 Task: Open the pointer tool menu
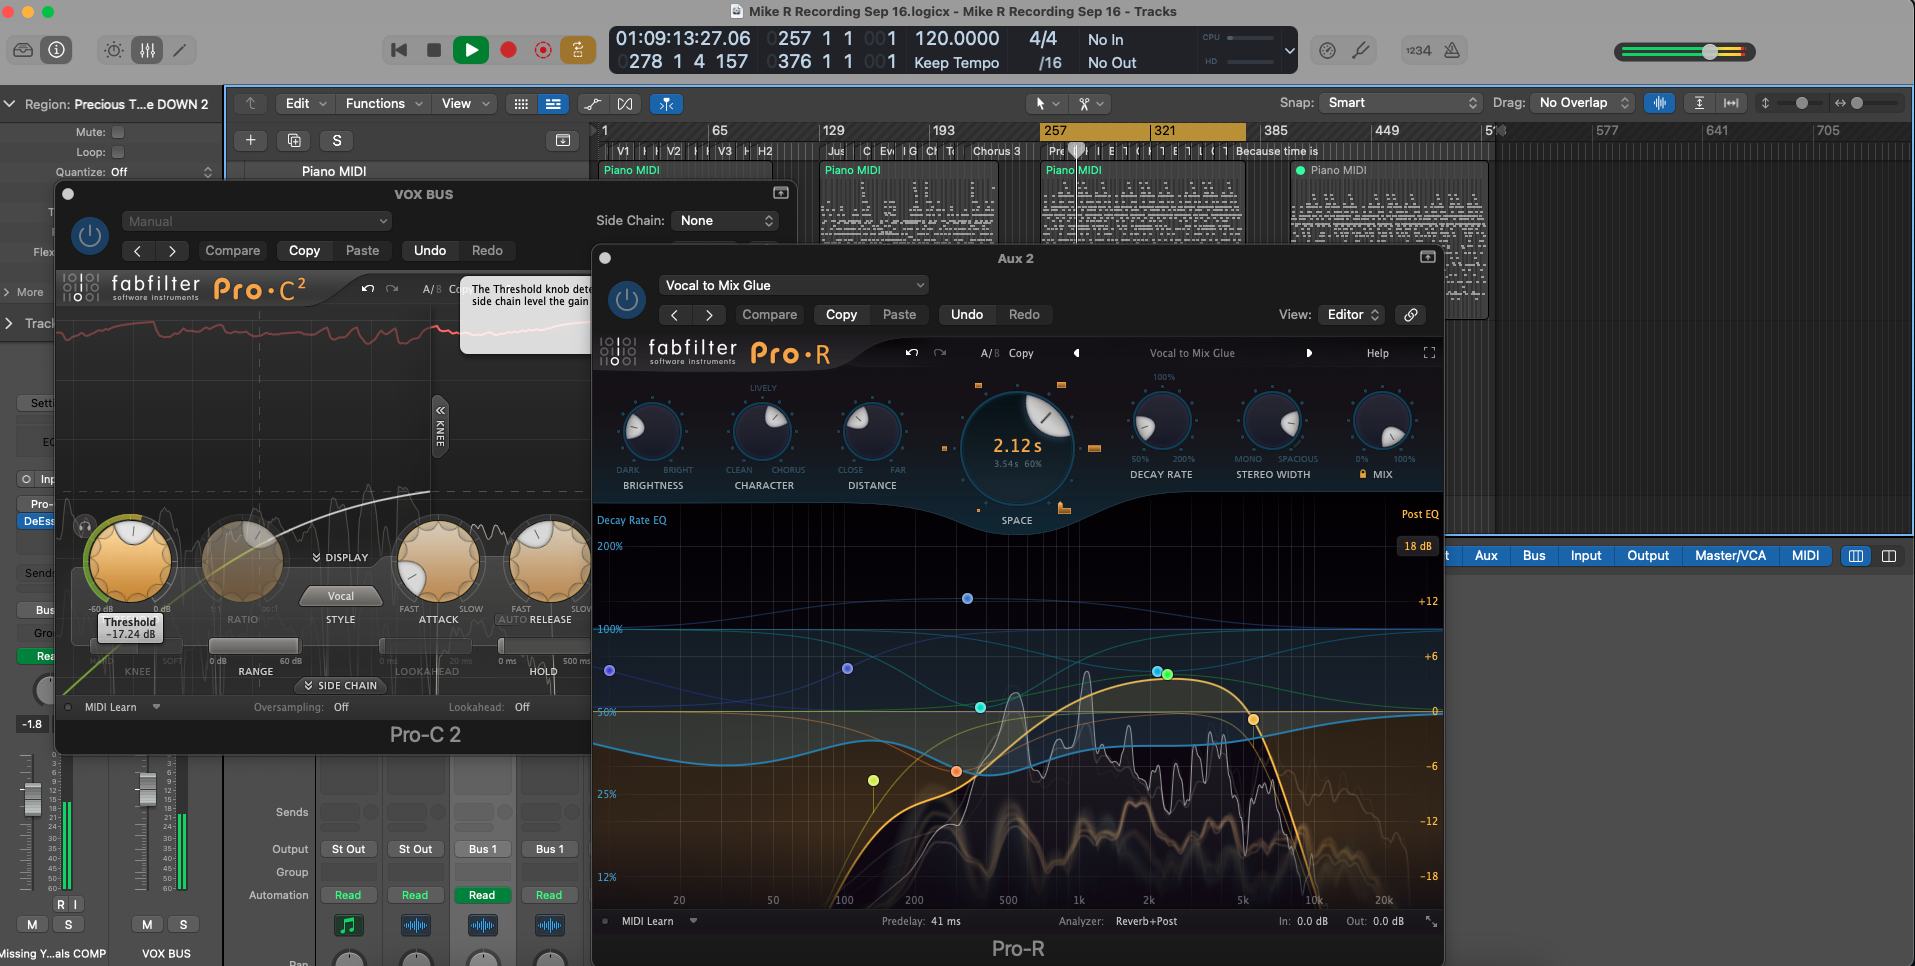tap(1046, 103)
